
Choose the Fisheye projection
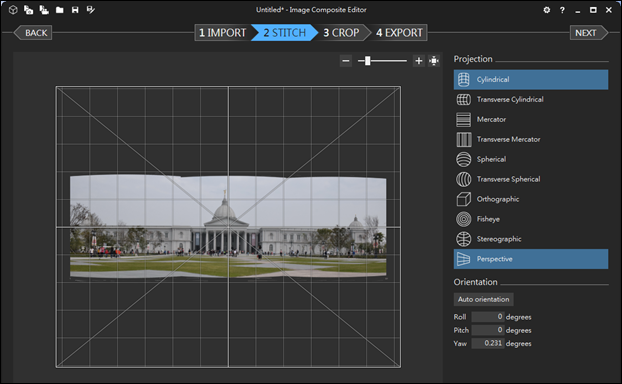[531, 219]
